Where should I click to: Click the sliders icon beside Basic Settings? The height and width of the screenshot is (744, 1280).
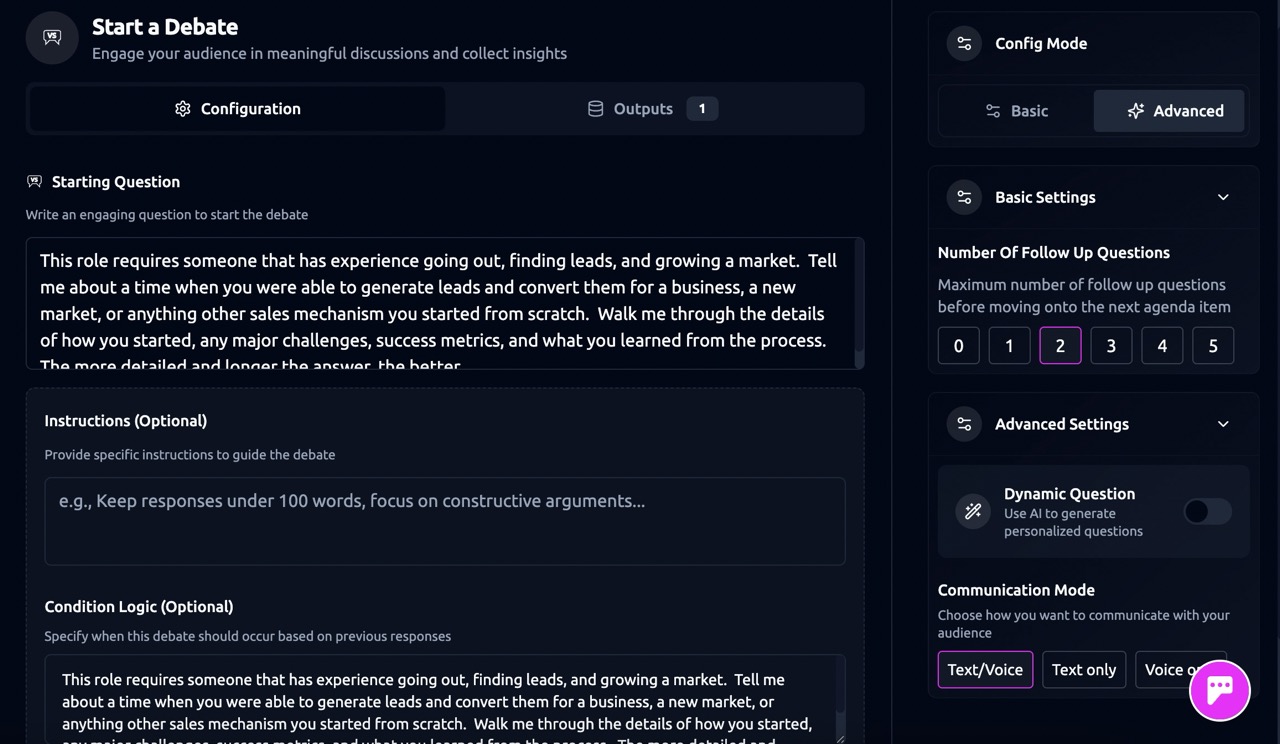964,198
